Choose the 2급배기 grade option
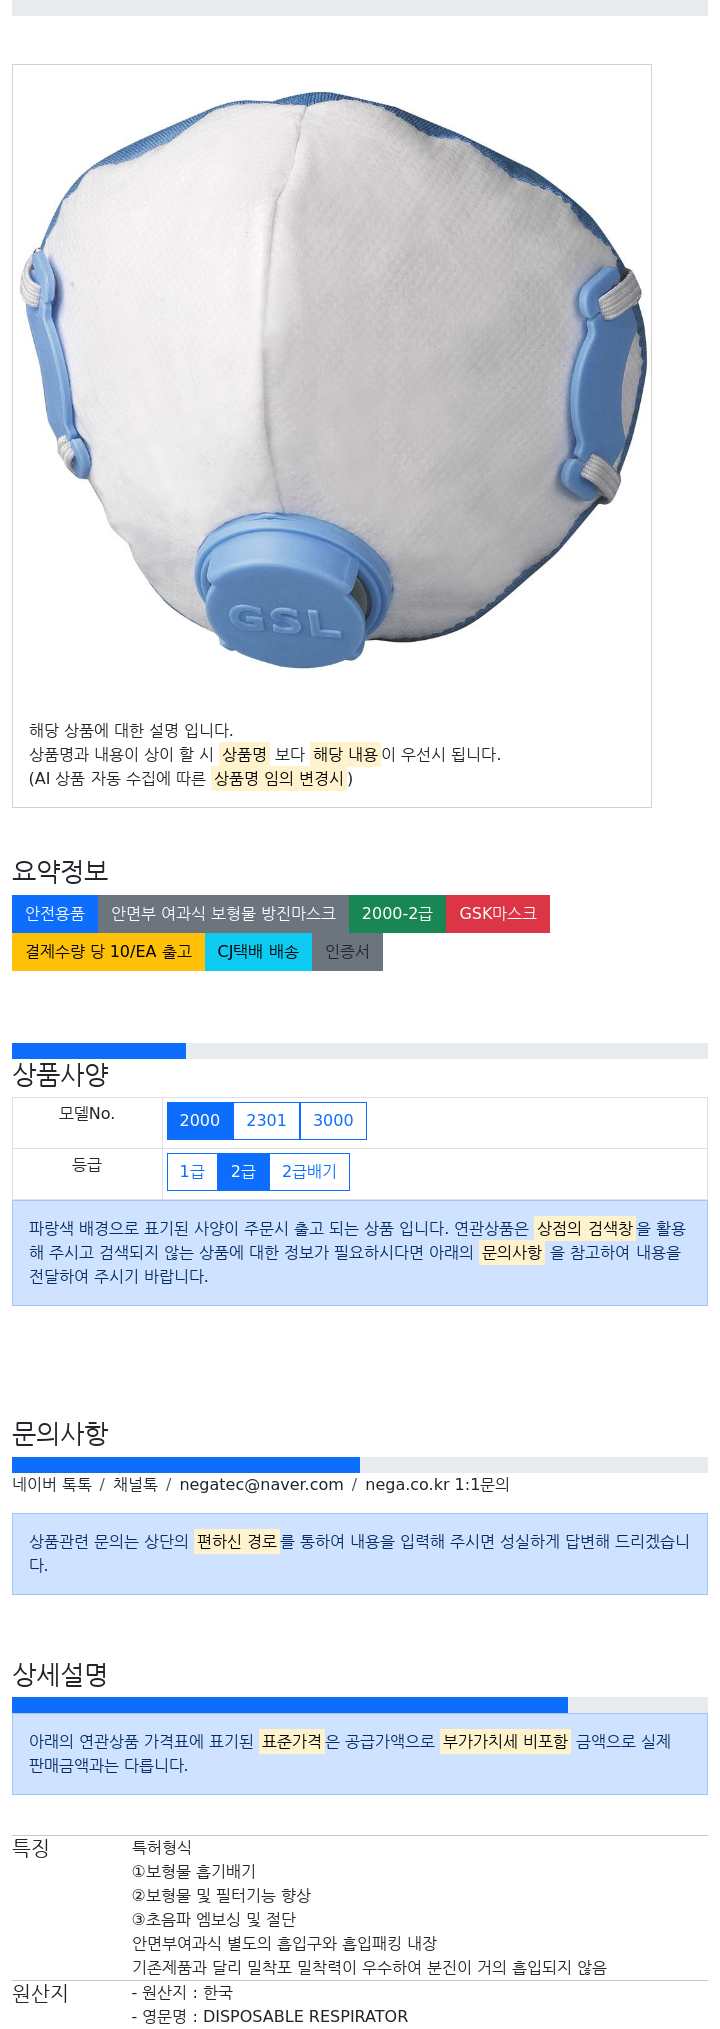Viewport: 720px width, 2029px height. (x=309, y=1171)
